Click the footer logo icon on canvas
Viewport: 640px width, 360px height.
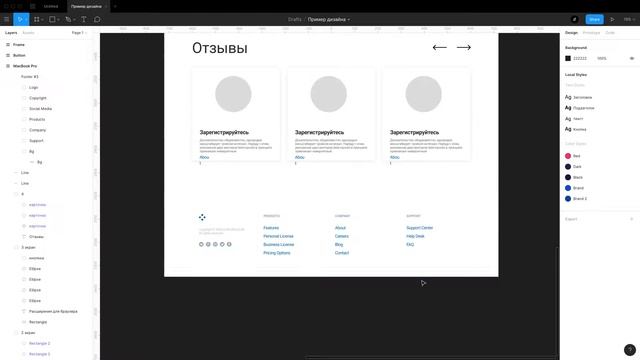[x=202, y=217]
